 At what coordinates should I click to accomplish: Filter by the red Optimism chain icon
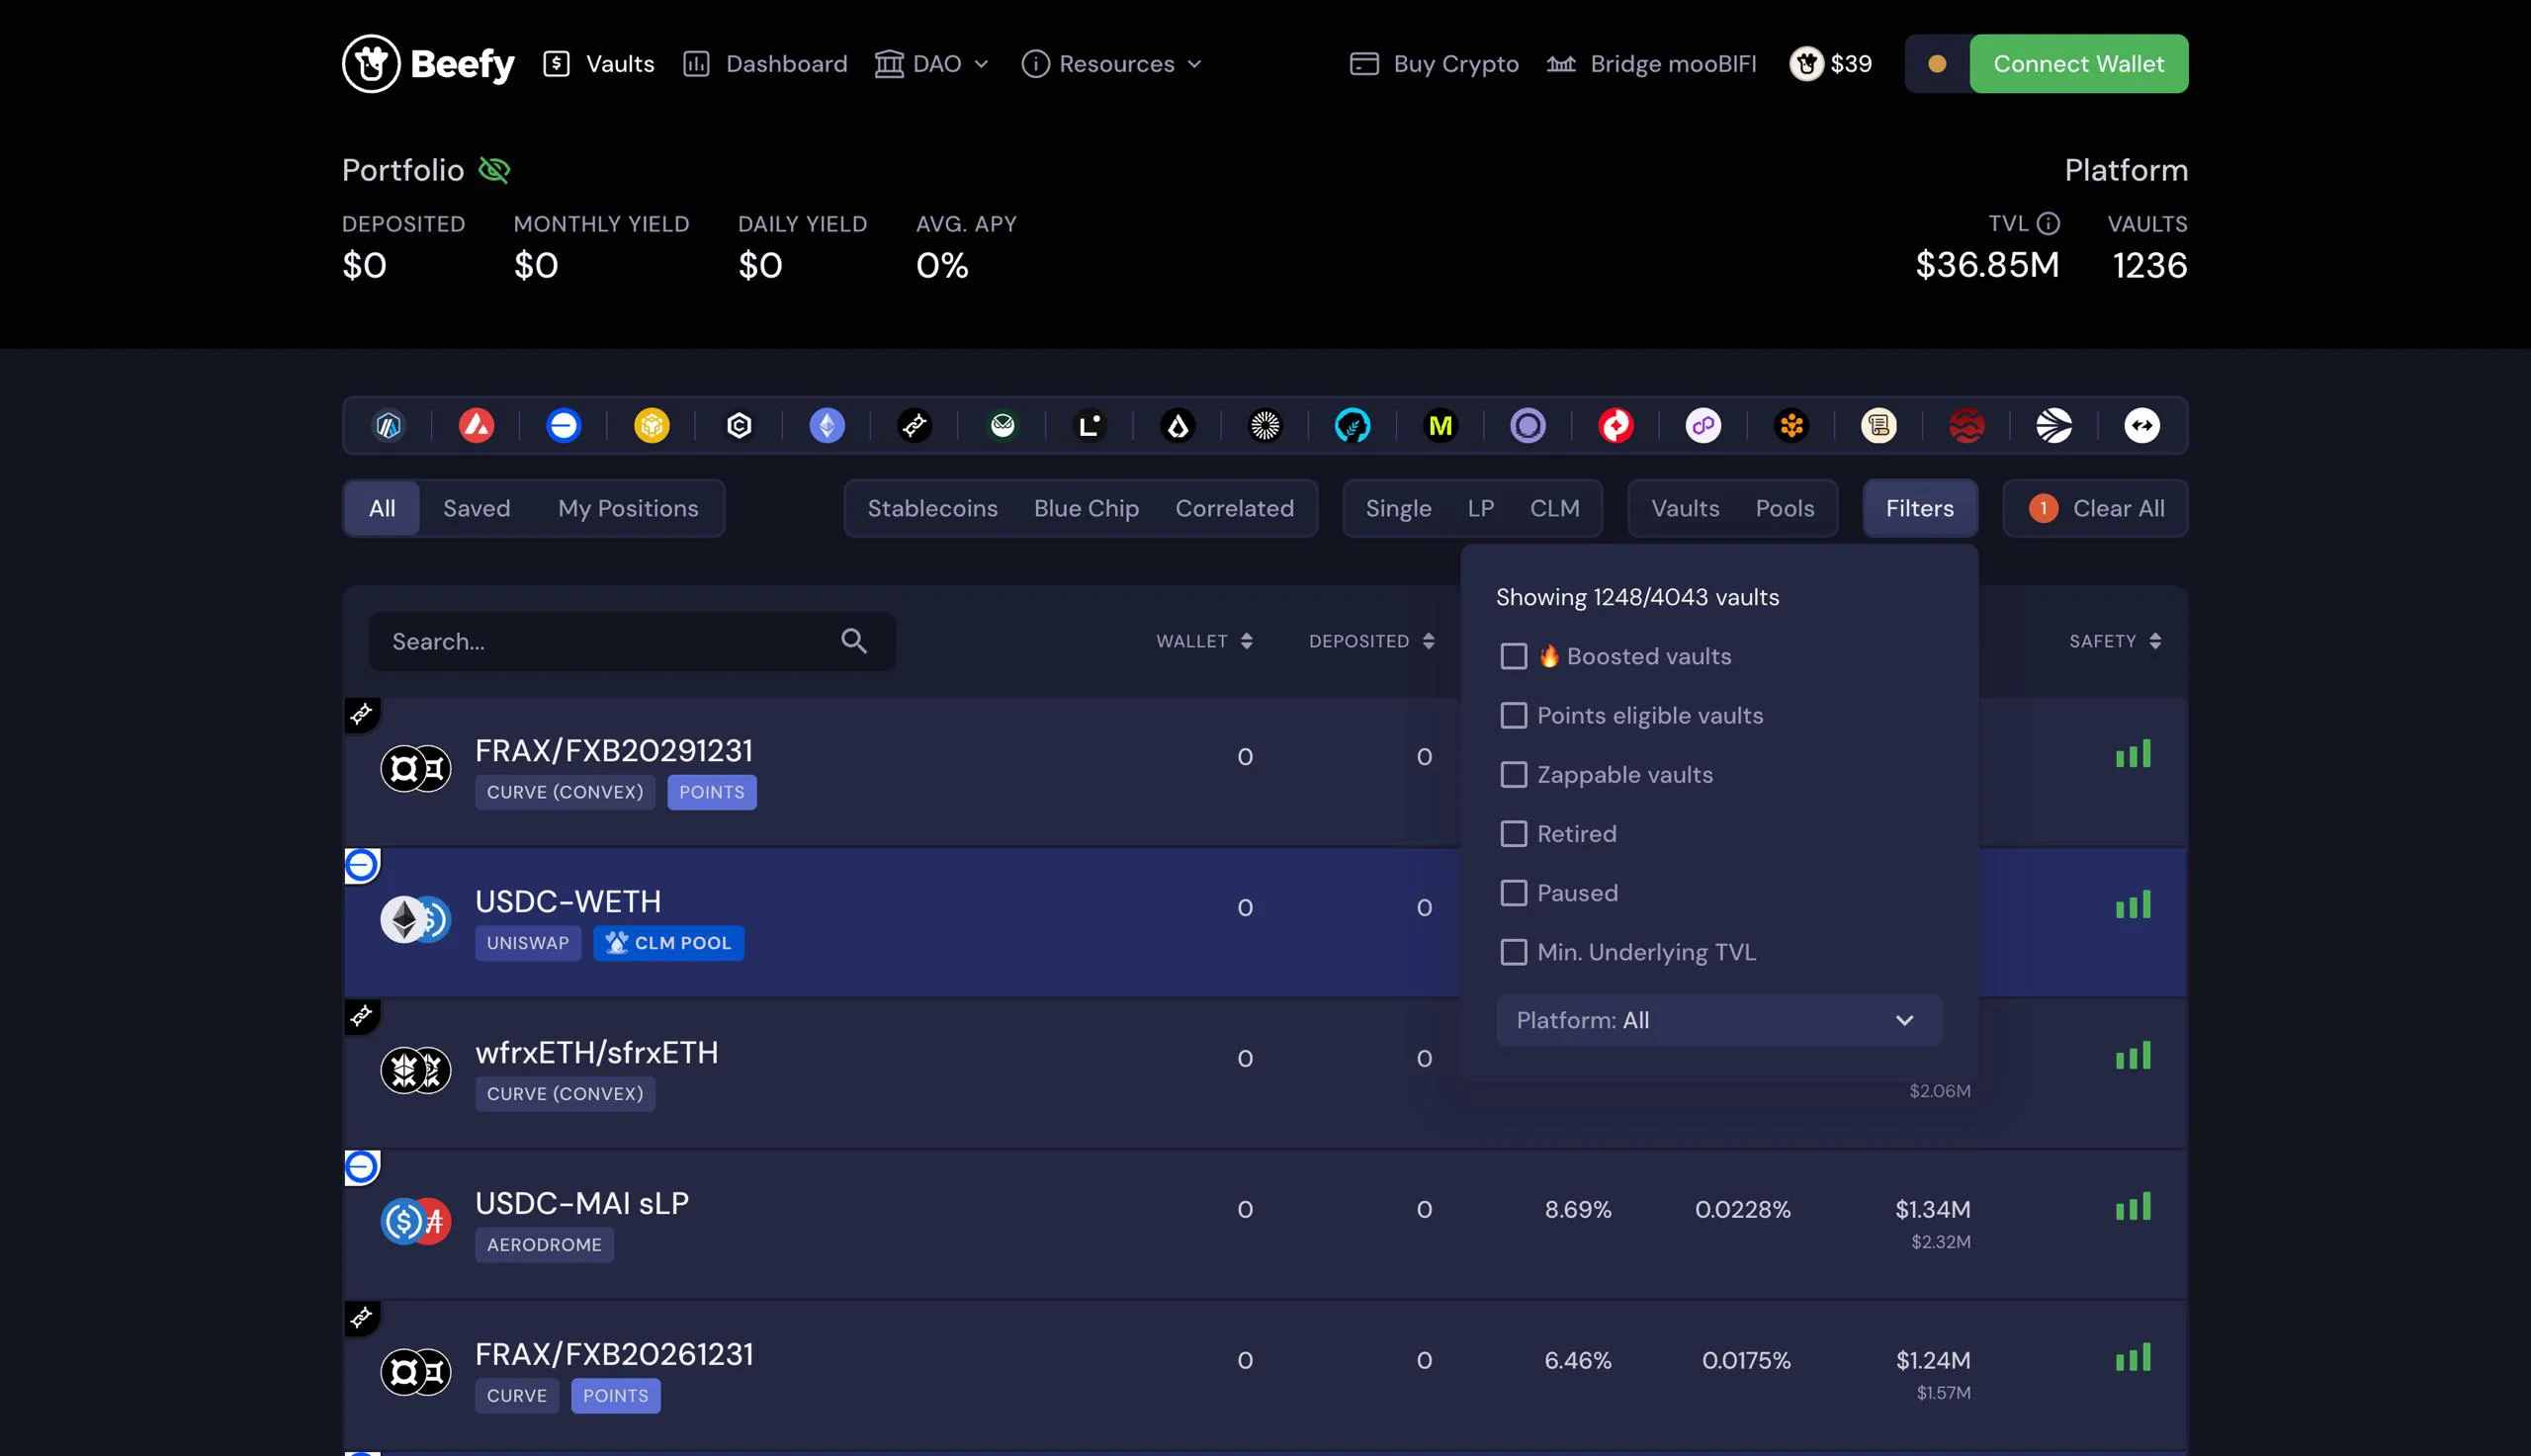1616,426
